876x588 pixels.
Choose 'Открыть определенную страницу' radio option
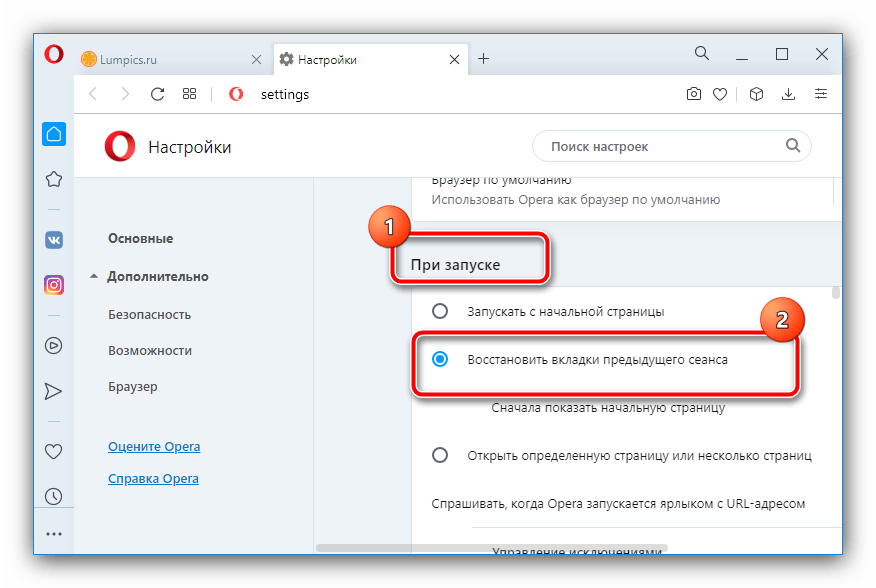(x=440, y=455)
